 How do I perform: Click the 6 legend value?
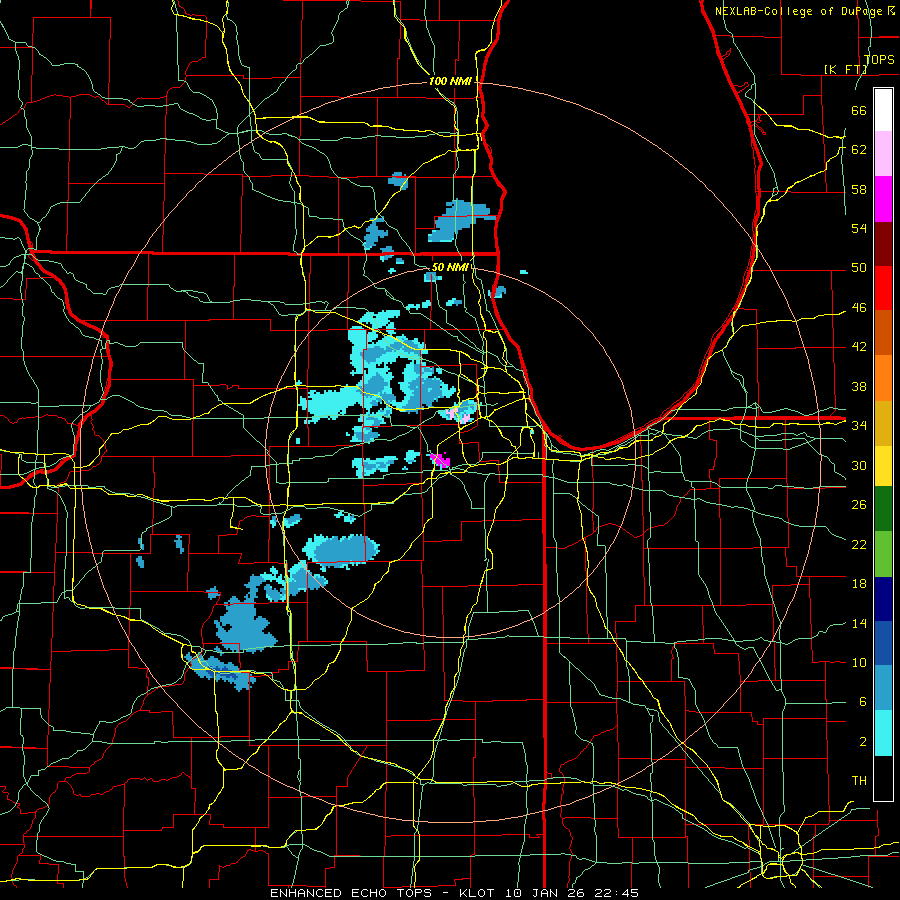tap(863, 702)
